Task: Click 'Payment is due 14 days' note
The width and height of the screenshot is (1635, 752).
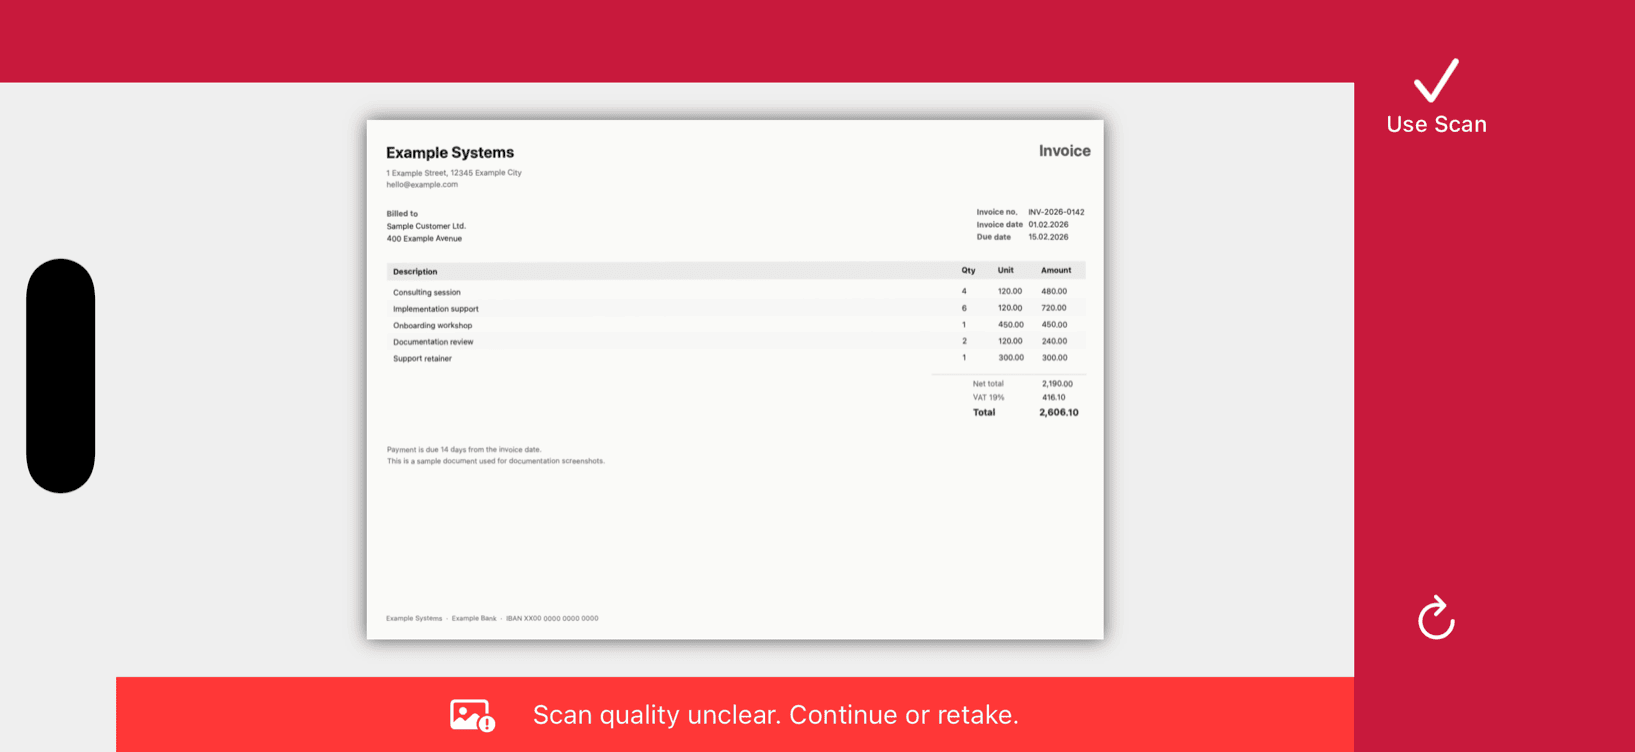Action: coord(464,450)
